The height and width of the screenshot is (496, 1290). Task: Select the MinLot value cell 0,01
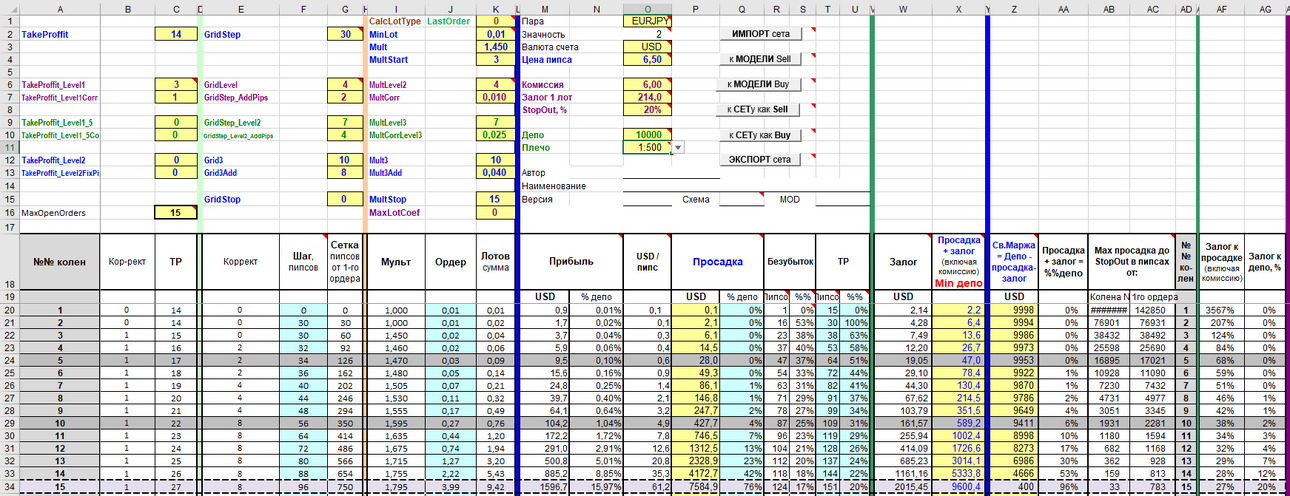[x=495, y=33]
